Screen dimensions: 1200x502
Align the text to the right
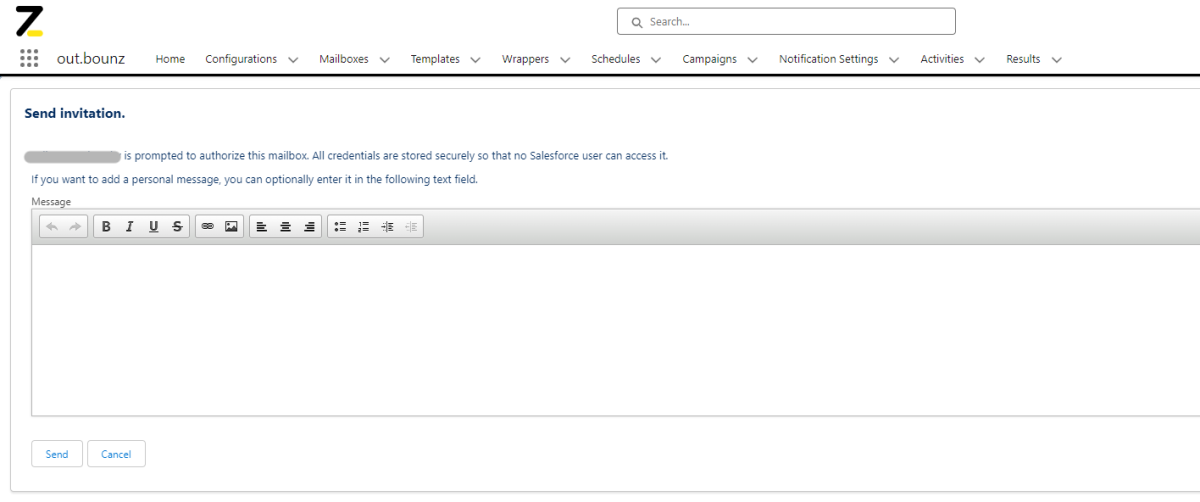pos(309,227)
